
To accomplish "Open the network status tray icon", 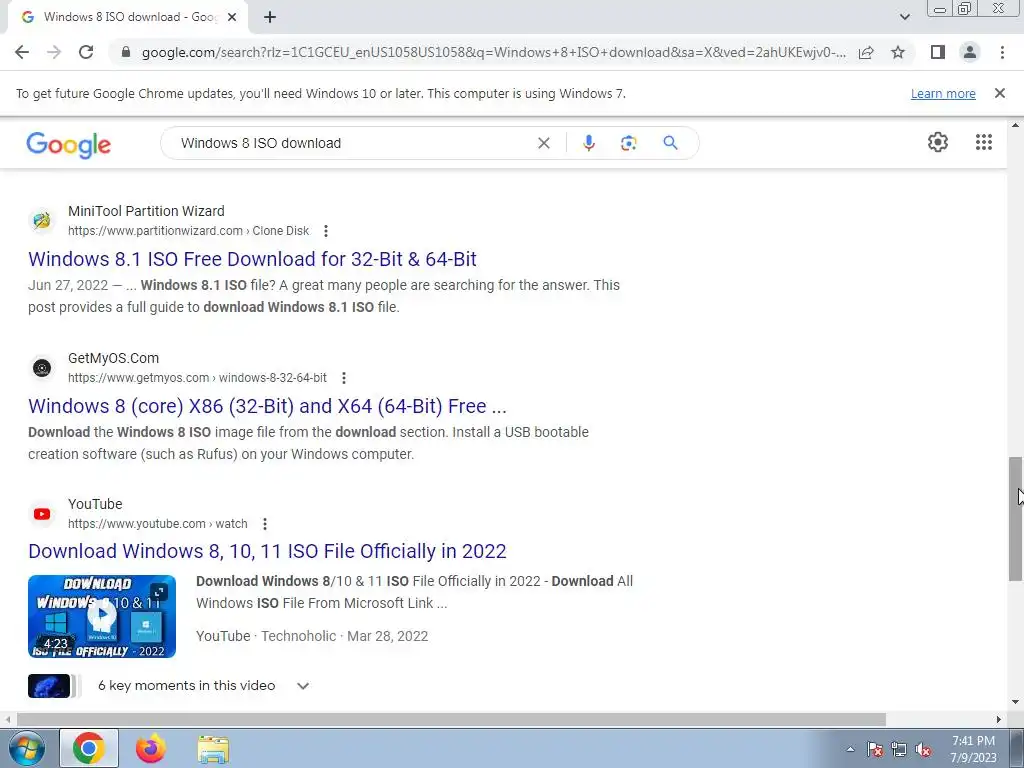I will [x=899, y=749].
